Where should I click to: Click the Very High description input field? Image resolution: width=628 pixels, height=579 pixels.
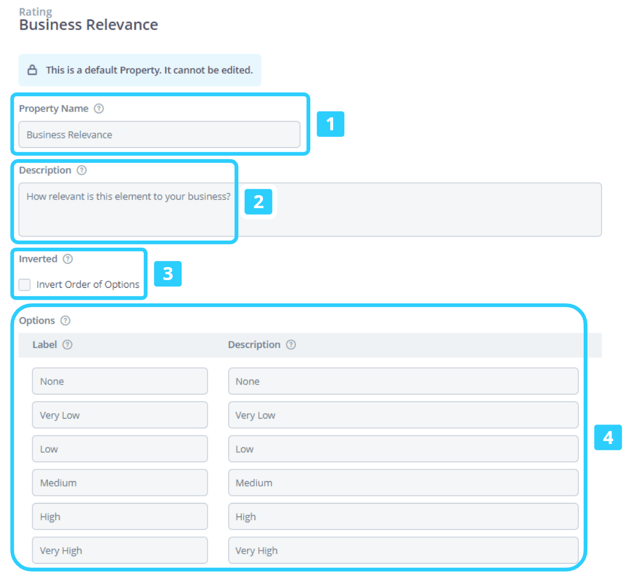(403, 551)
